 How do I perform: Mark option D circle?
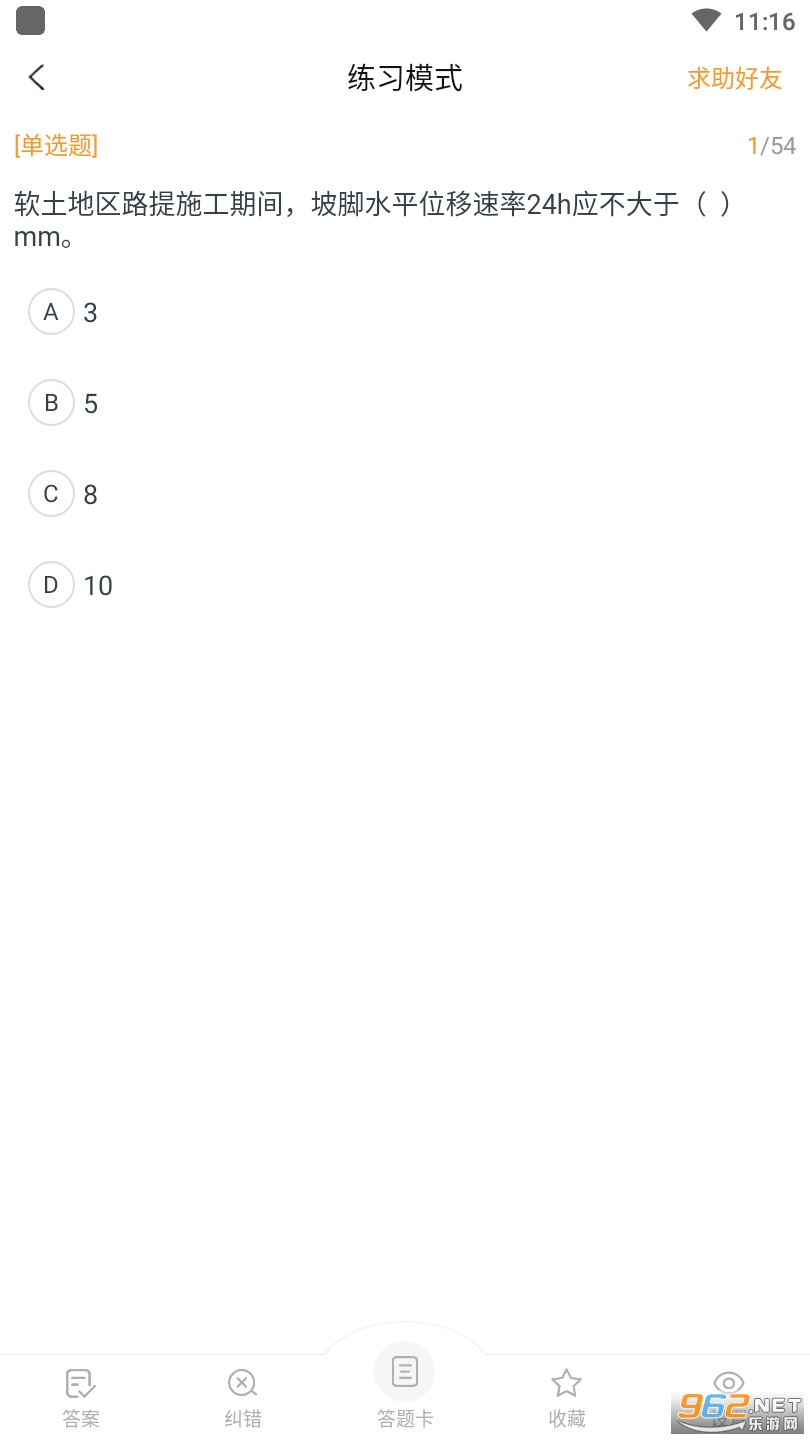click(51, 585)
